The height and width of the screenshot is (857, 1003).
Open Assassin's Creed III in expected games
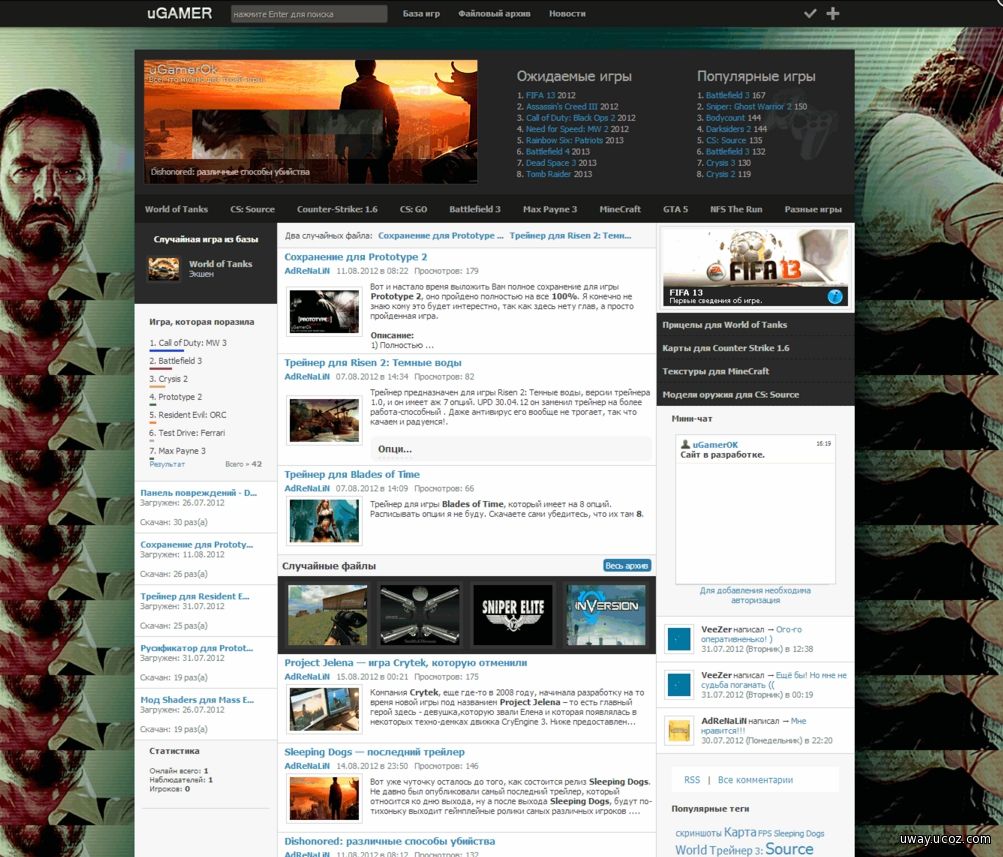(562, 107)
